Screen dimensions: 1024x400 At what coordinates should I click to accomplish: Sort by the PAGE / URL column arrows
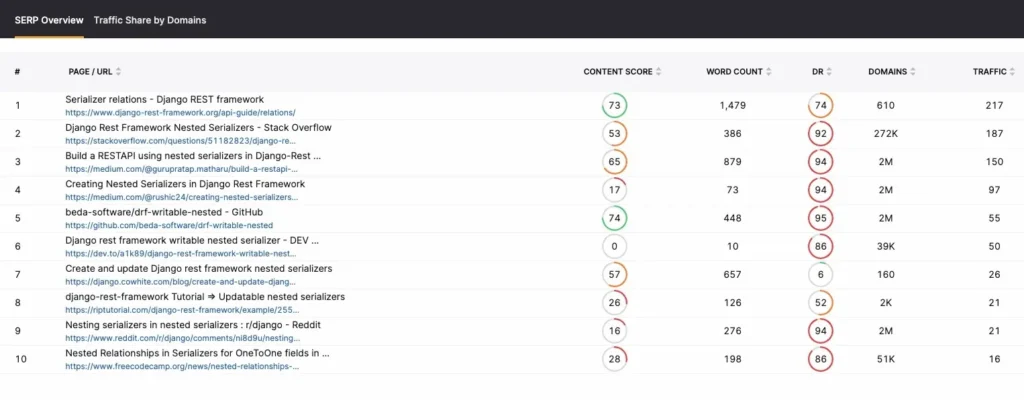click(x=119, y=72)
